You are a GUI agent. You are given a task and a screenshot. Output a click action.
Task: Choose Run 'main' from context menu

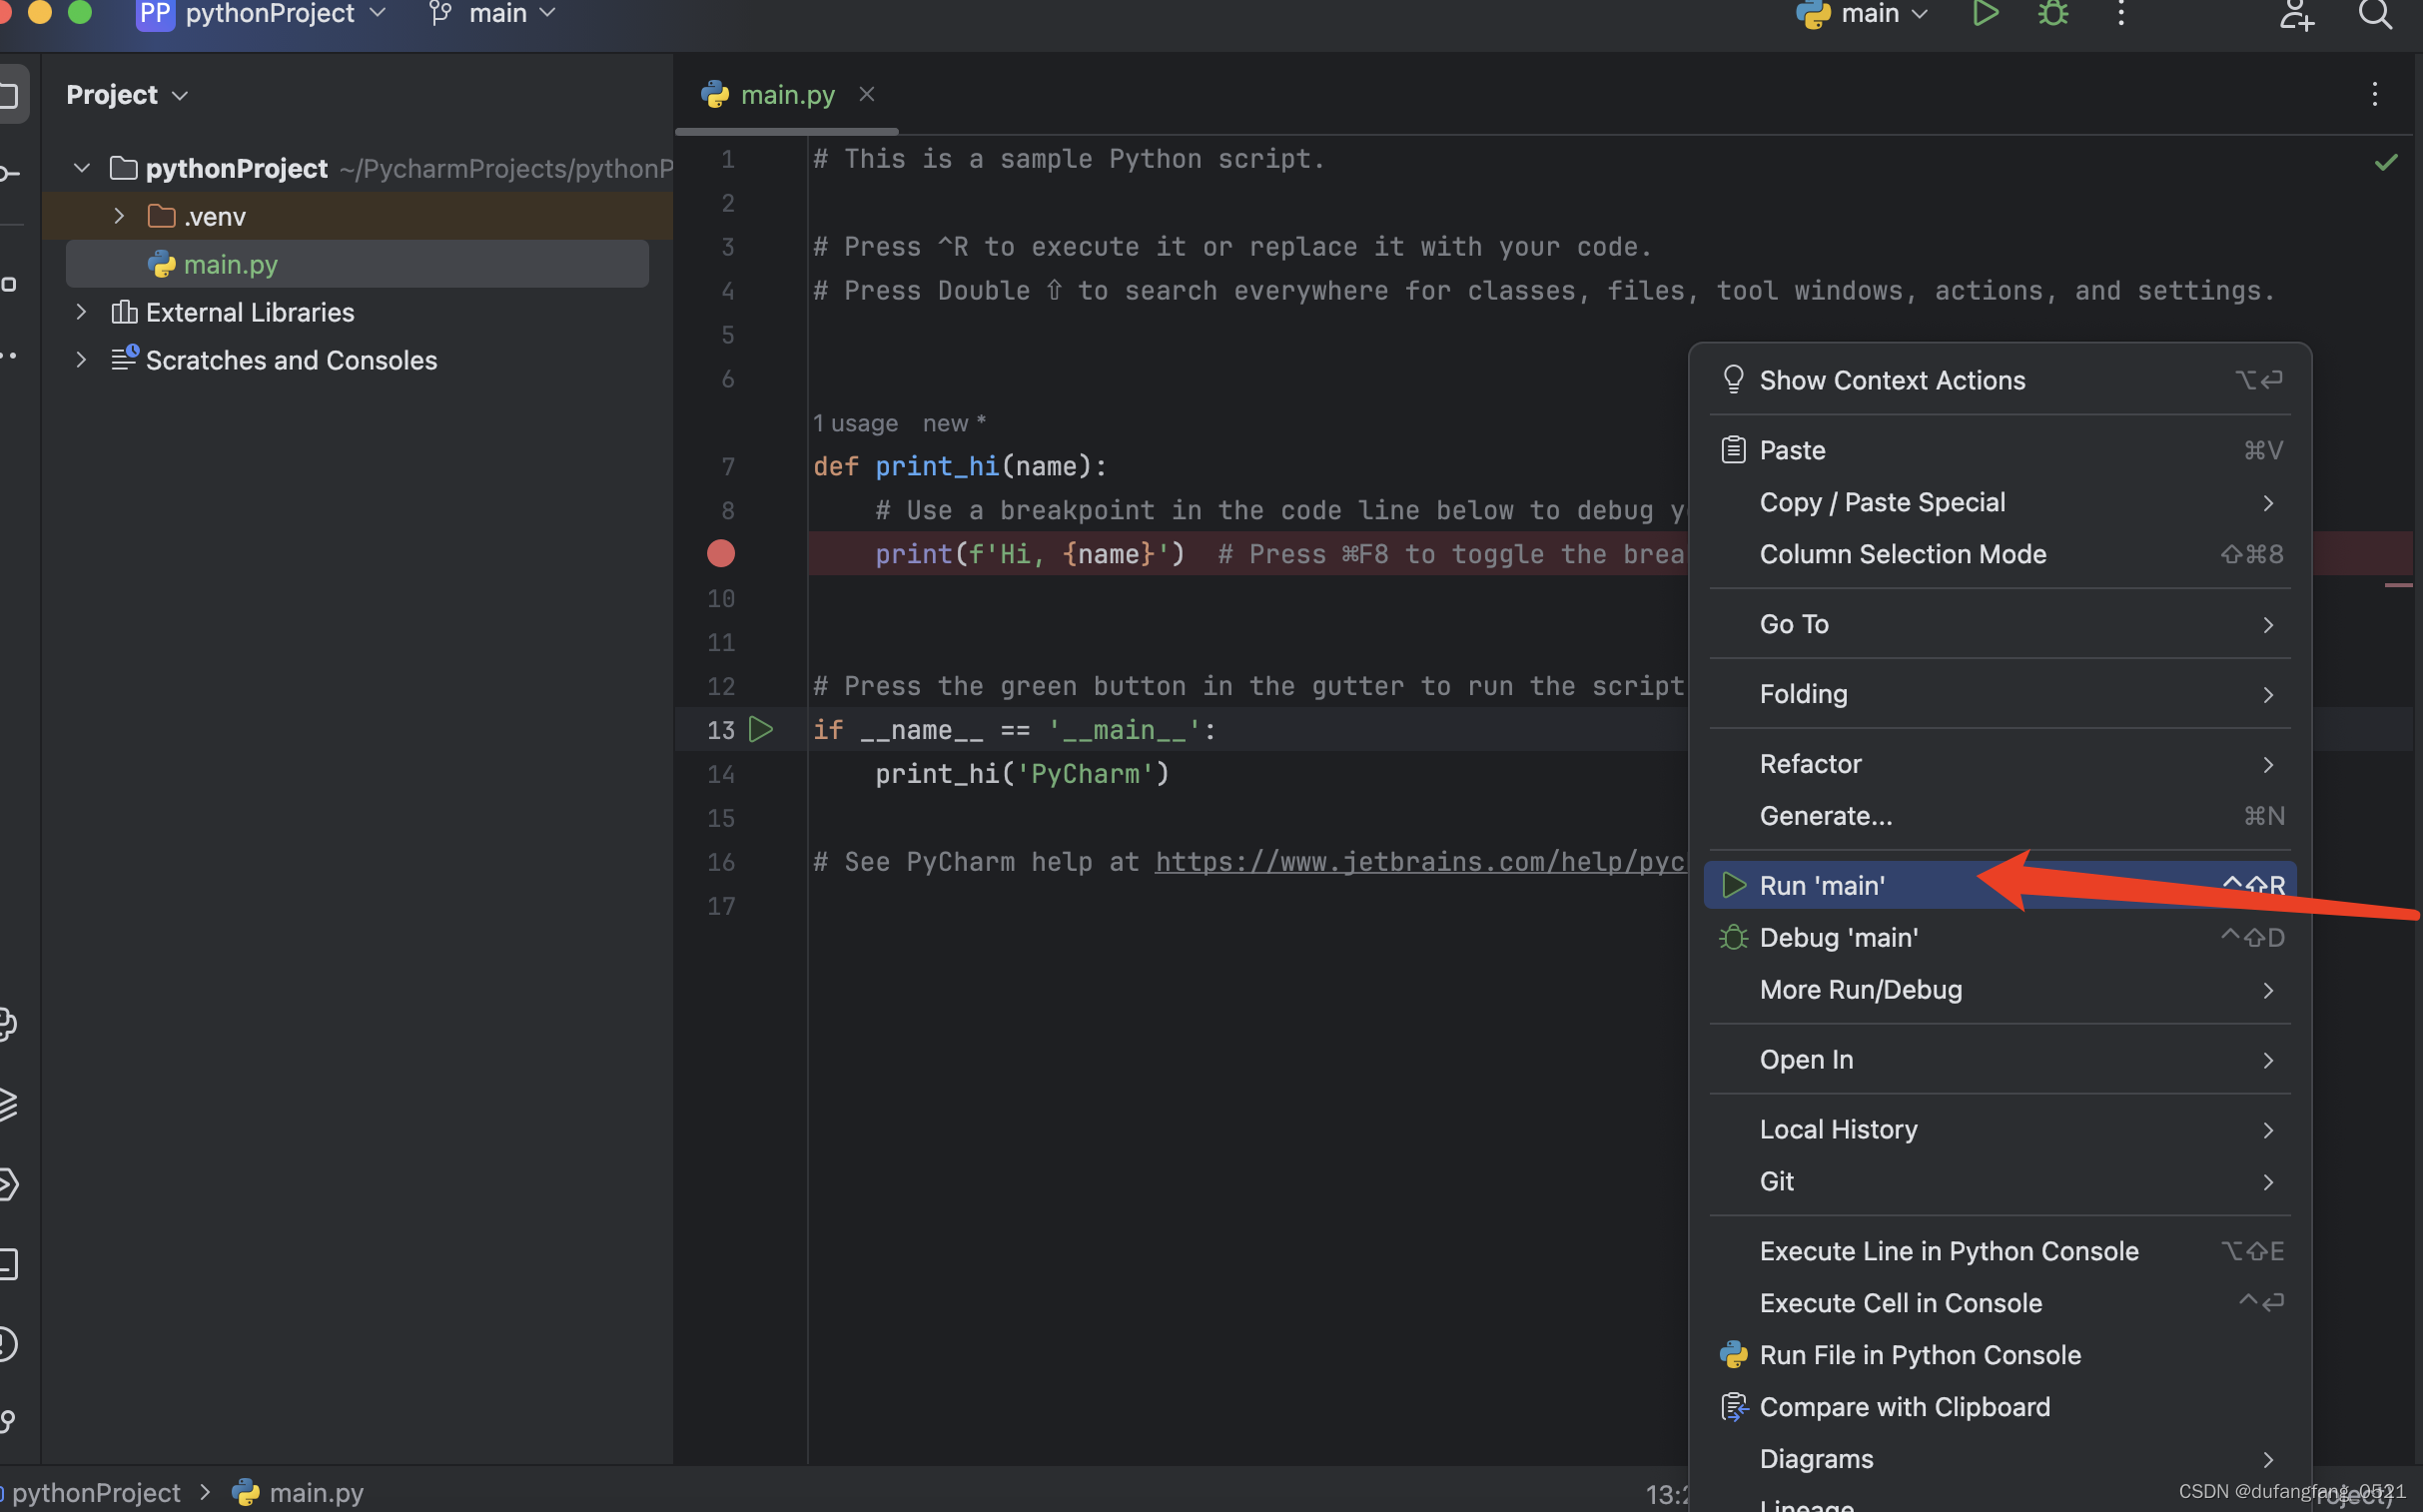coord(1822,885)
